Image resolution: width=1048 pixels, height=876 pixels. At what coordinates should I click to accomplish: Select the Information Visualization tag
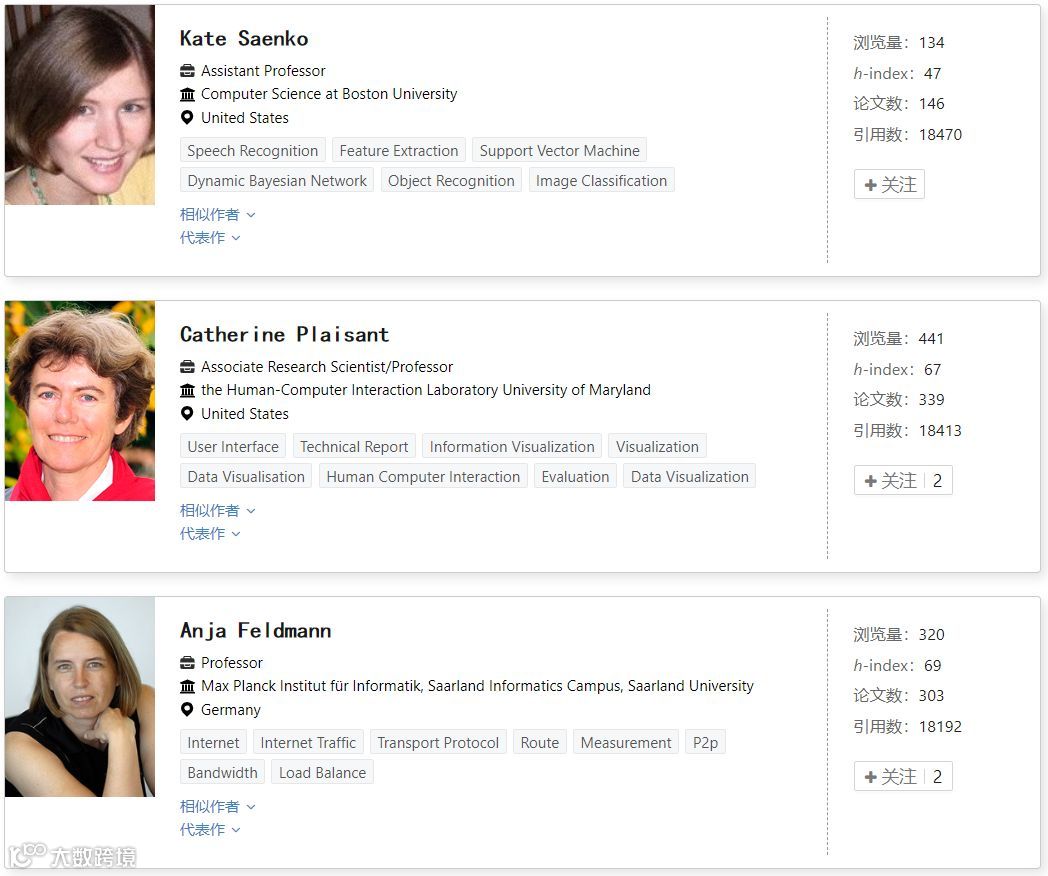coord(512,447)
